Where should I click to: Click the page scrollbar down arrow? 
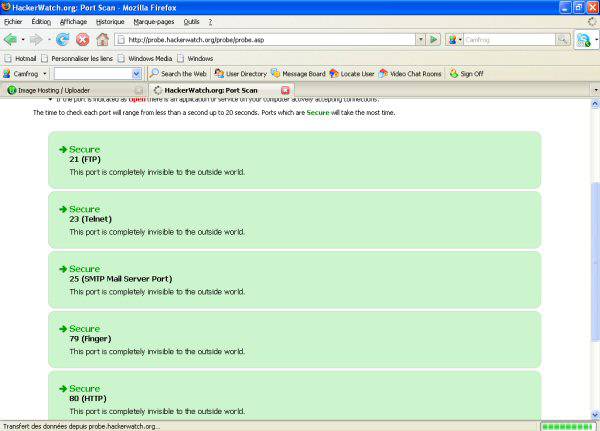coord(595,415)
